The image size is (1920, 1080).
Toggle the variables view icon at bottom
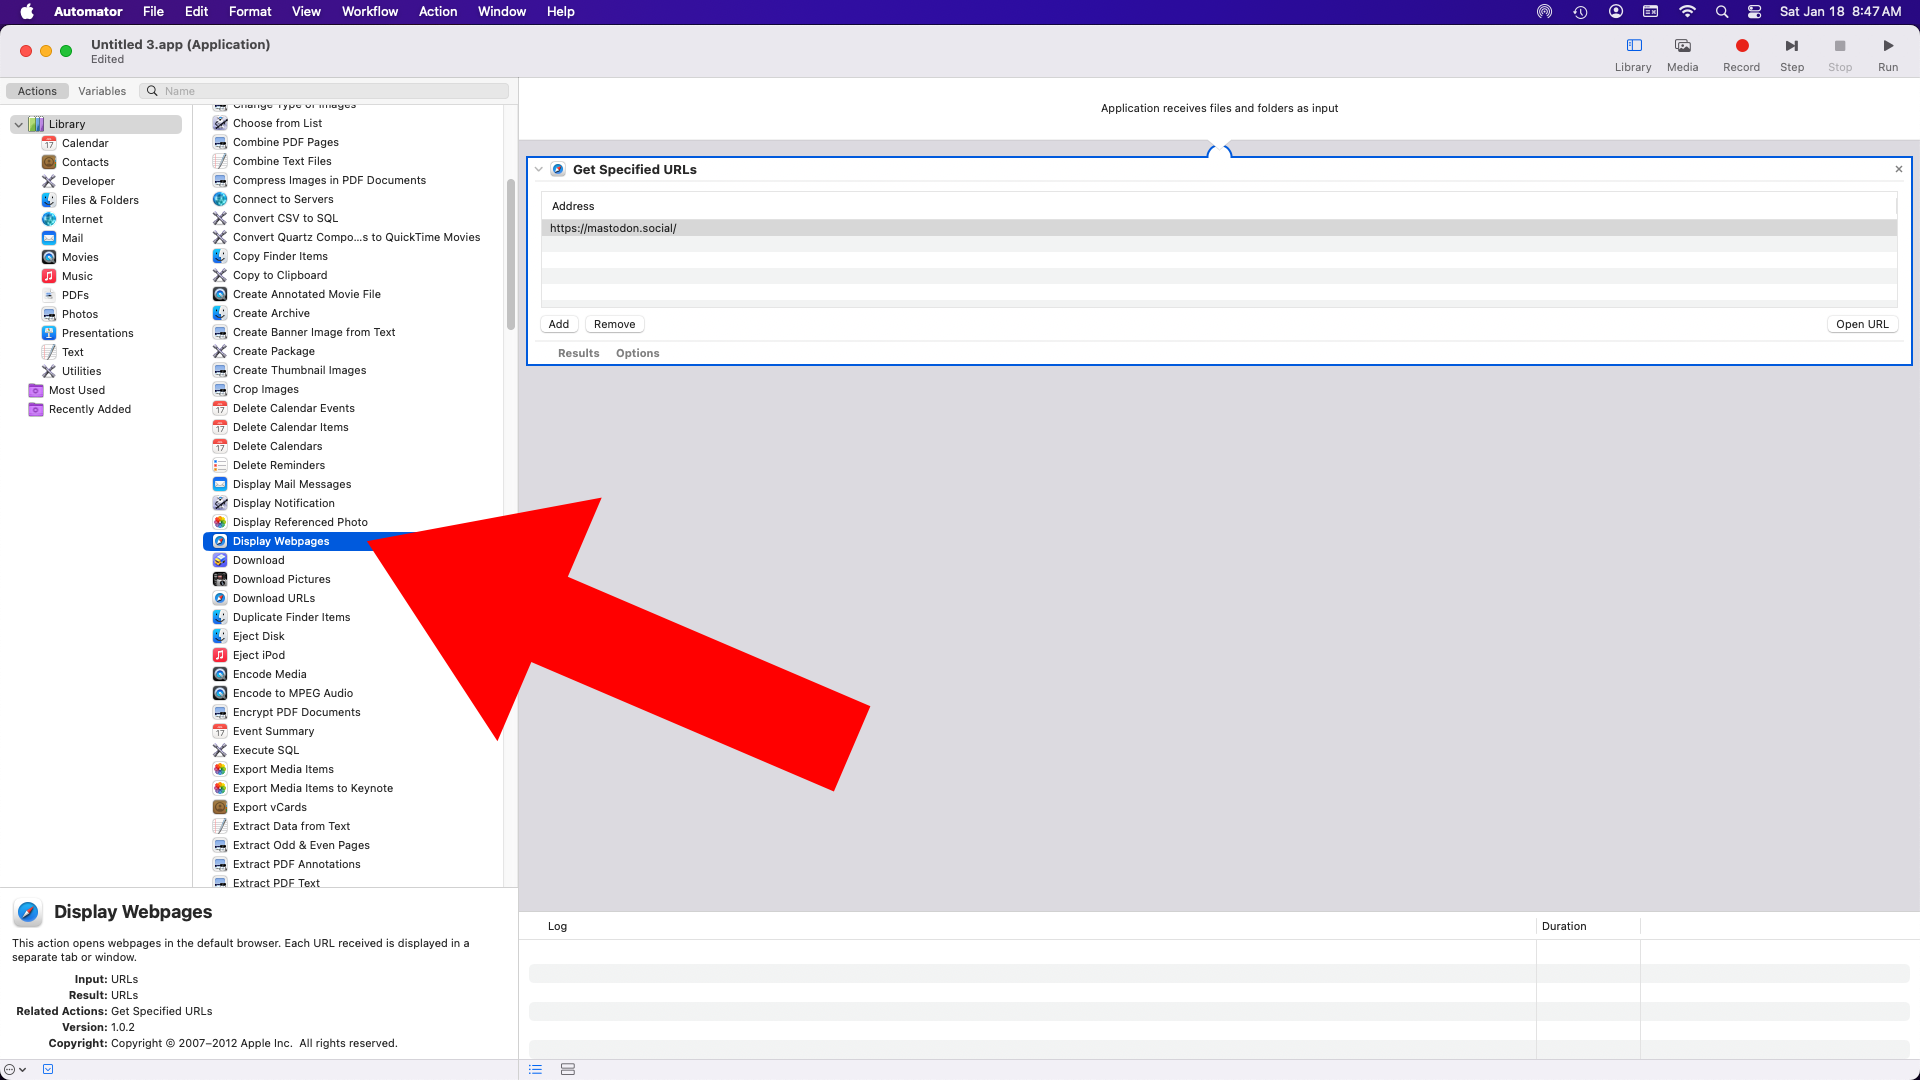point(568,1069)
